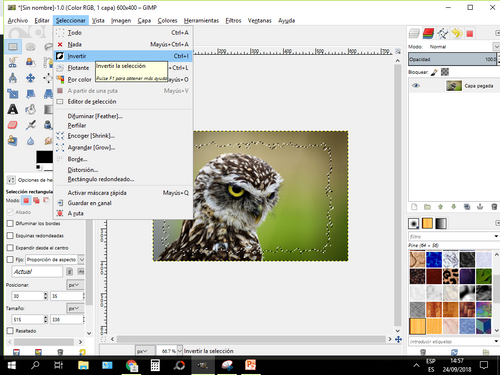
Task: Open the patterns filtro dropdown arrow
Action: click(496, 236)
